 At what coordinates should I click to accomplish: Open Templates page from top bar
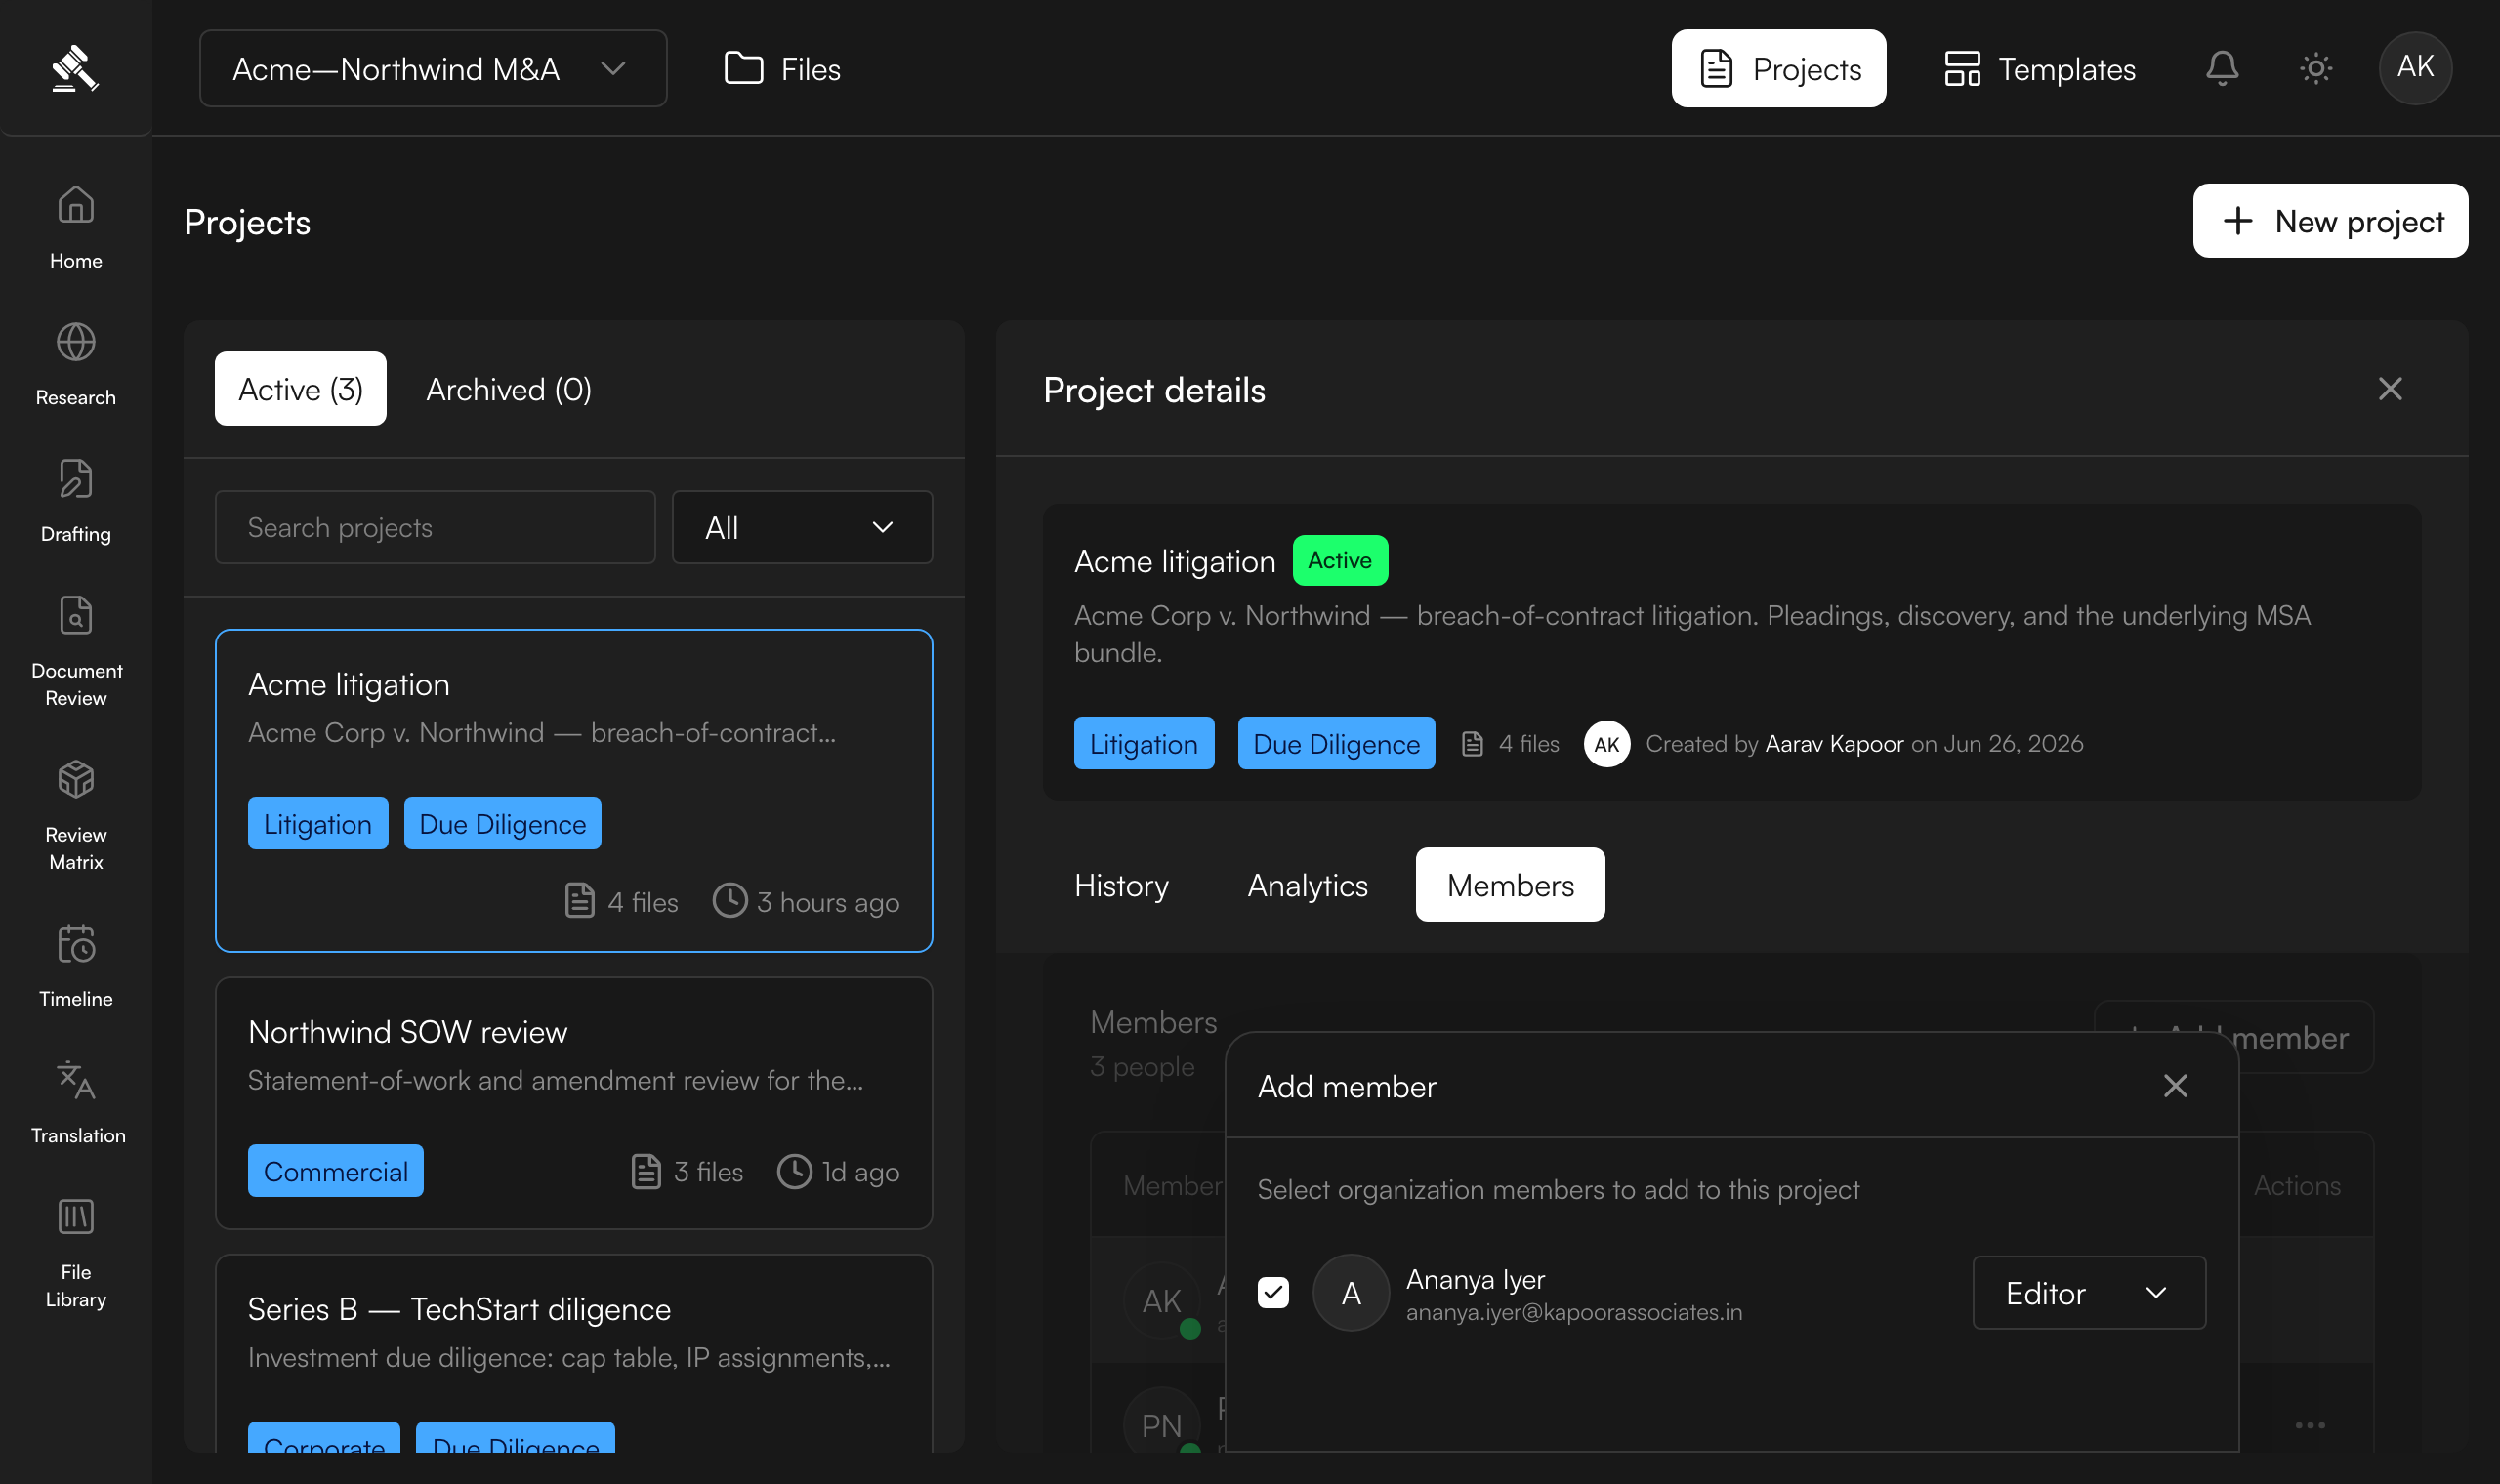pyautogui.click(x=2040, y=68)
